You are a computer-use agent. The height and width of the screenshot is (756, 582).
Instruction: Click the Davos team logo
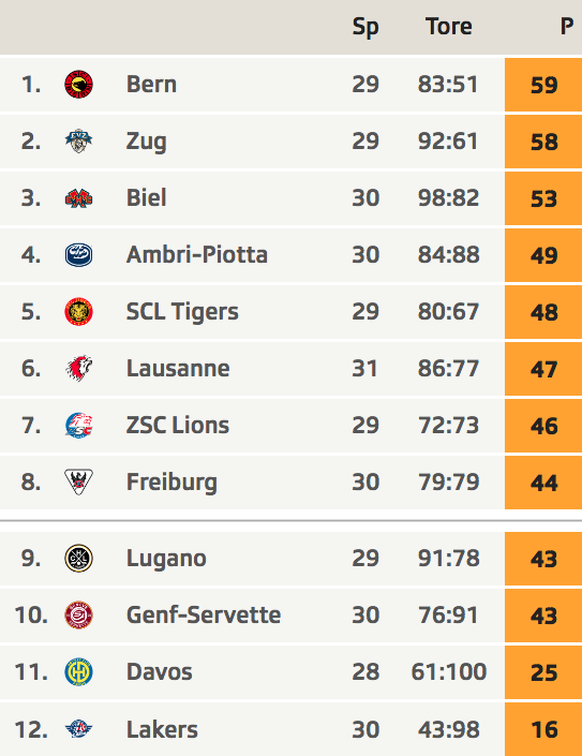(79, 672)
